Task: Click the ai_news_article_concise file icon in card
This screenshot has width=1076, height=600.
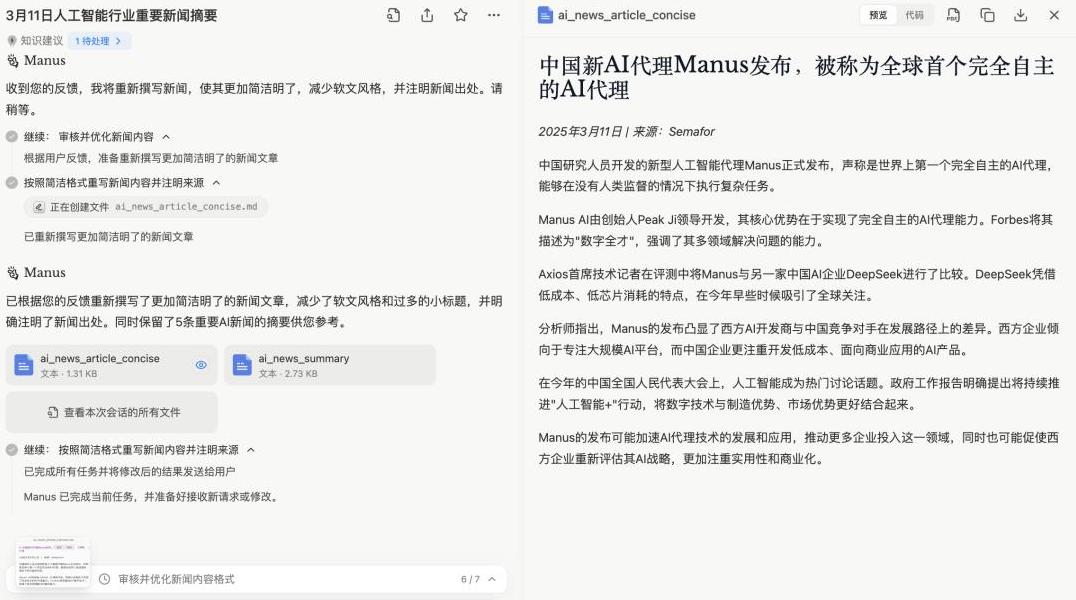Action: point(24,365)
